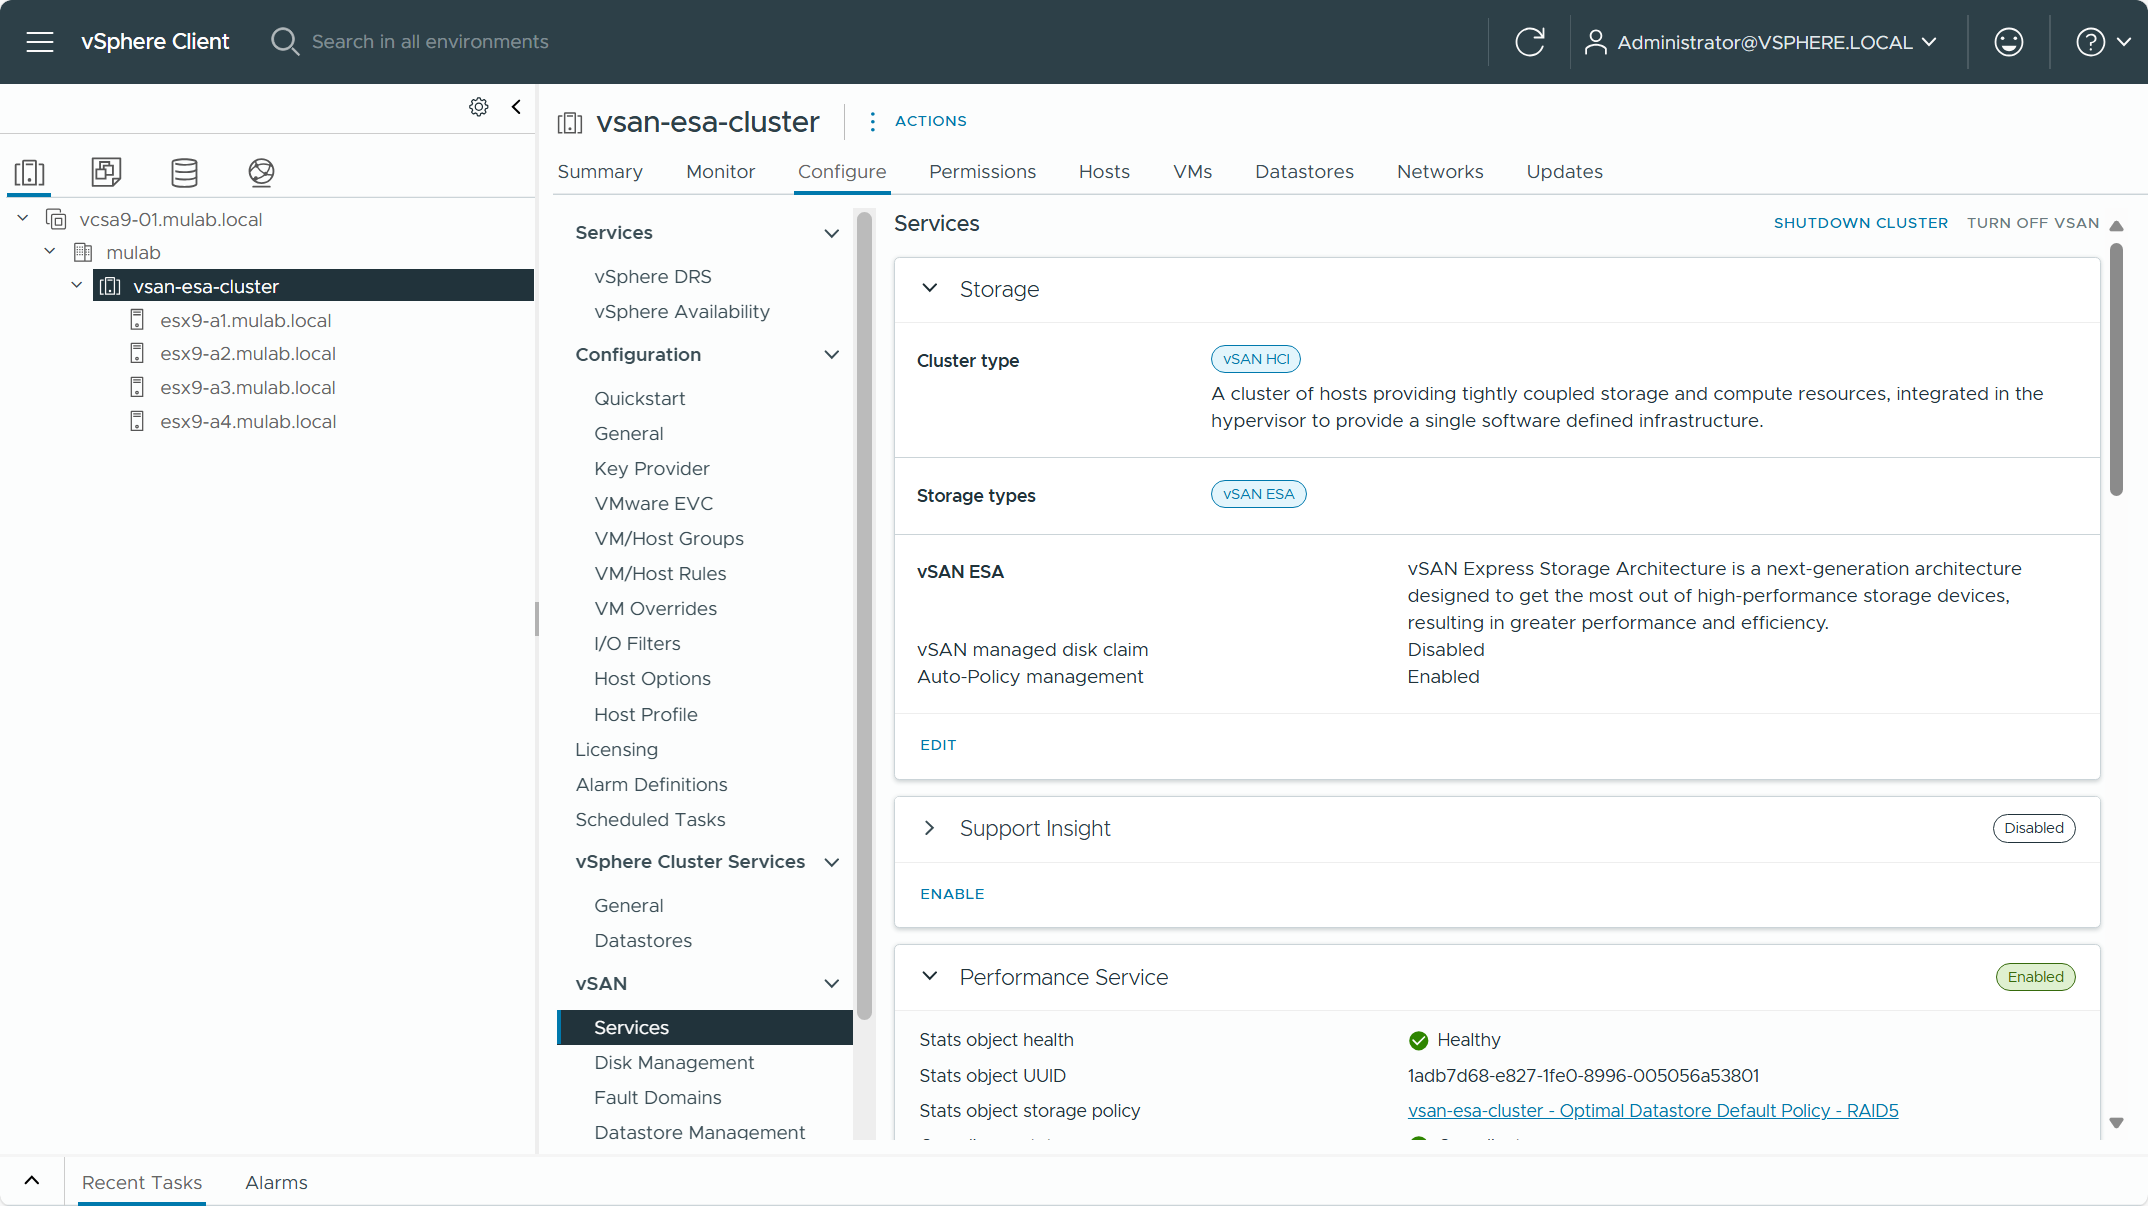The width and height of the screenshot is (2148, 1206).
Task: Click the refresh icon in top bar
Action: coord(1529,42)
